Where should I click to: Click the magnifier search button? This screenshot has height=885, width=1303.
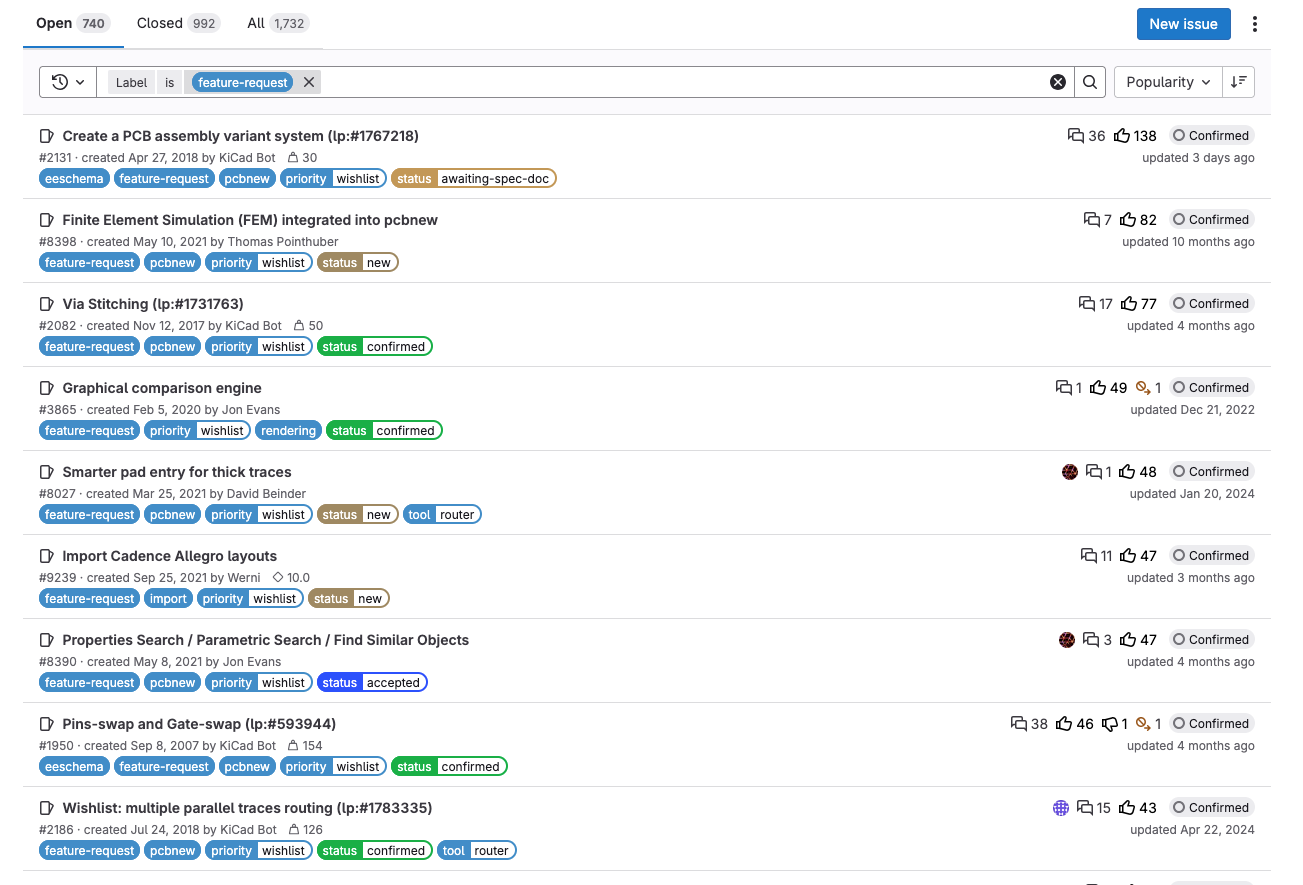point(1090,82)
